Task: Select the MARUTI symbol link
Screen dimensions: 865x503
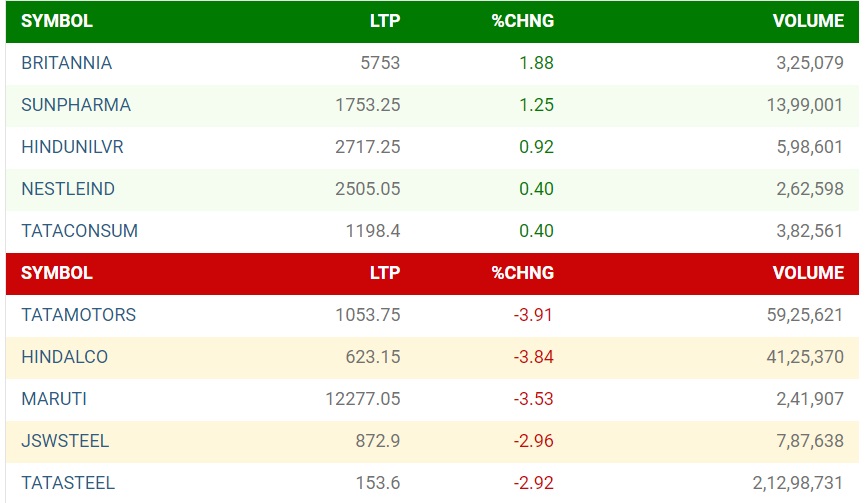Action: pyautogui.click(x=54, y=399)
